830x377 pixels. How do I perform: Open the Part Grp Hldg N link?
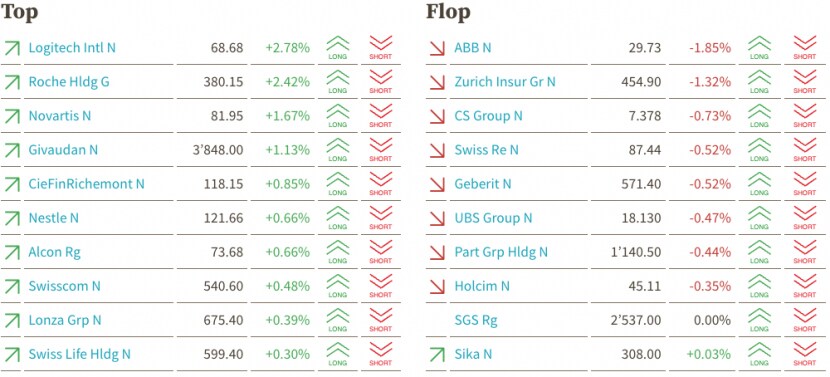point(501,252)
